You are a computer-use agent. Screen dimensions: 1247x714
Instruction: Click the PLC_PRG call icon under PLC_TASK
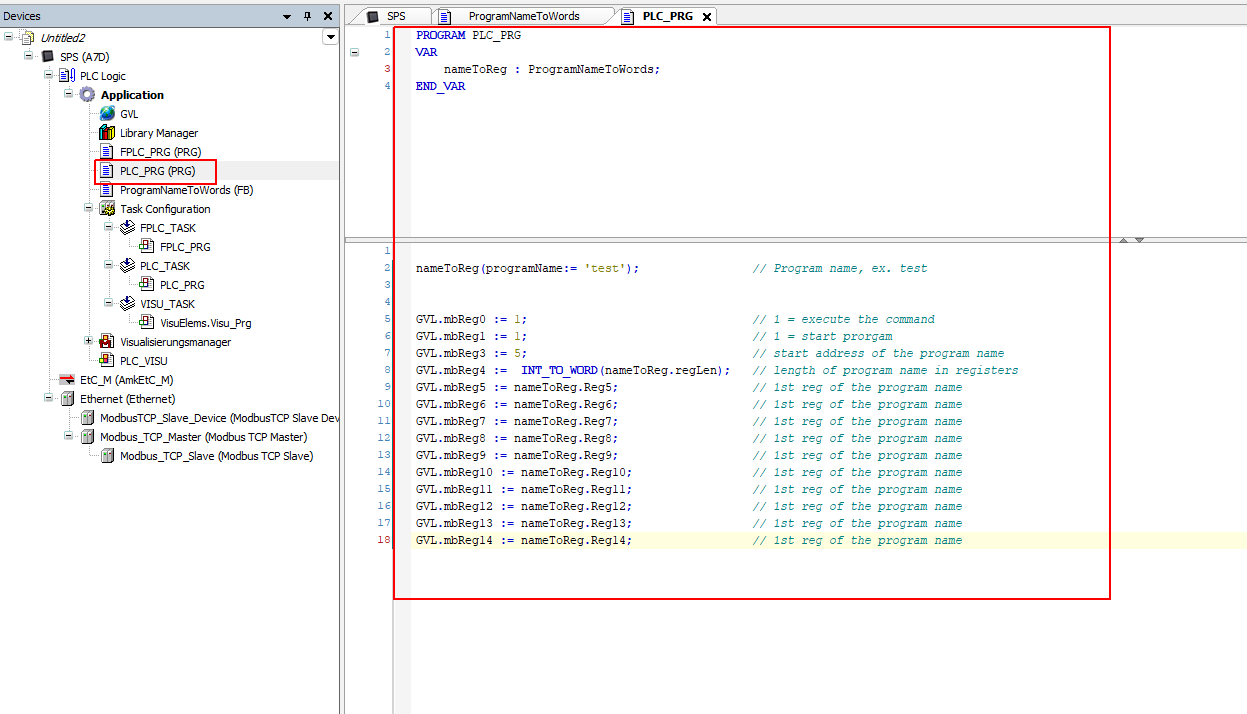pos(147,285)
